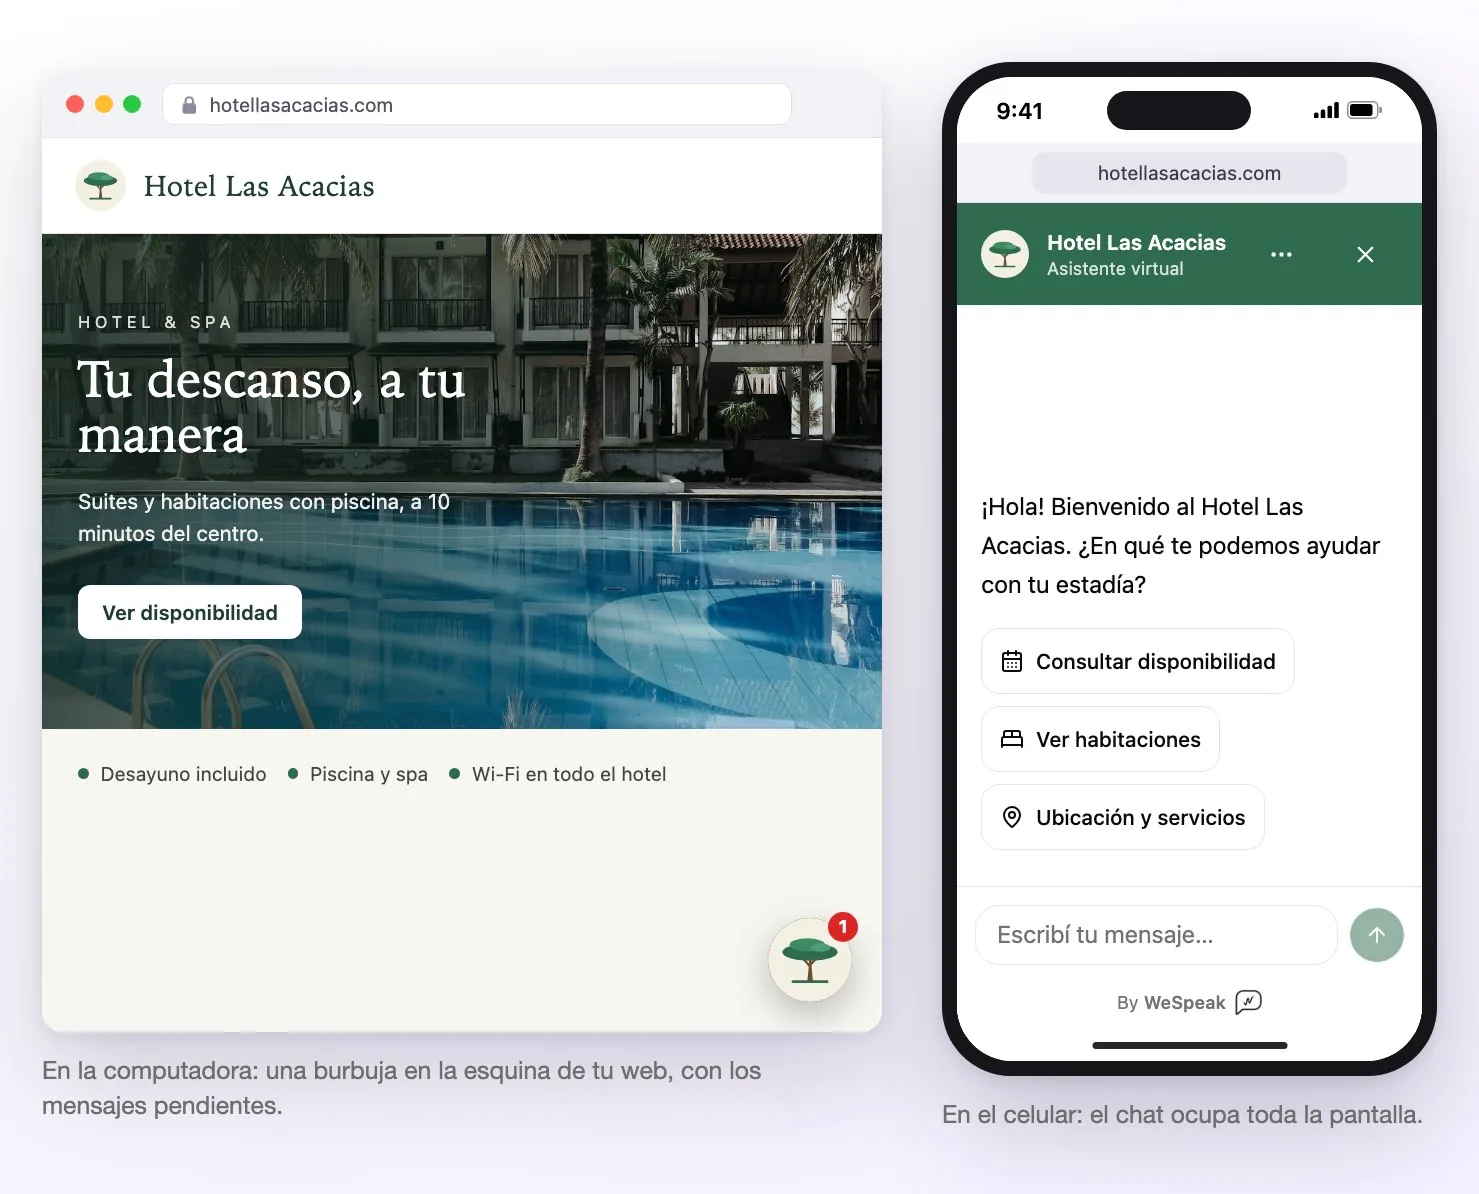The height and width of the screenshot is (1194, 1479).
Task: Tap Ver habitaciones quick reply
Action: pyautogui.click(x=1100, y=739)
